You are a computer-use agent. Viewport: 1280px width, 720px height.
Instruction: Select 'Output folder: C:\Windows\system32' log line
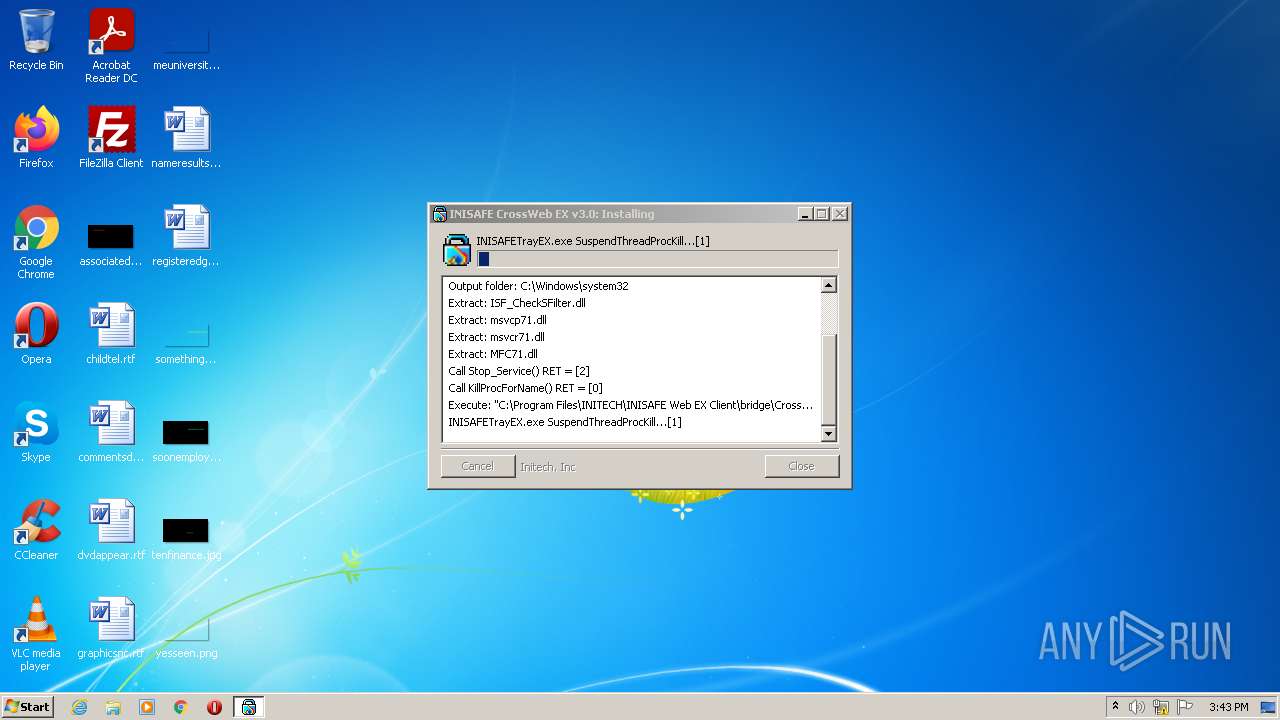pos(538,286)
